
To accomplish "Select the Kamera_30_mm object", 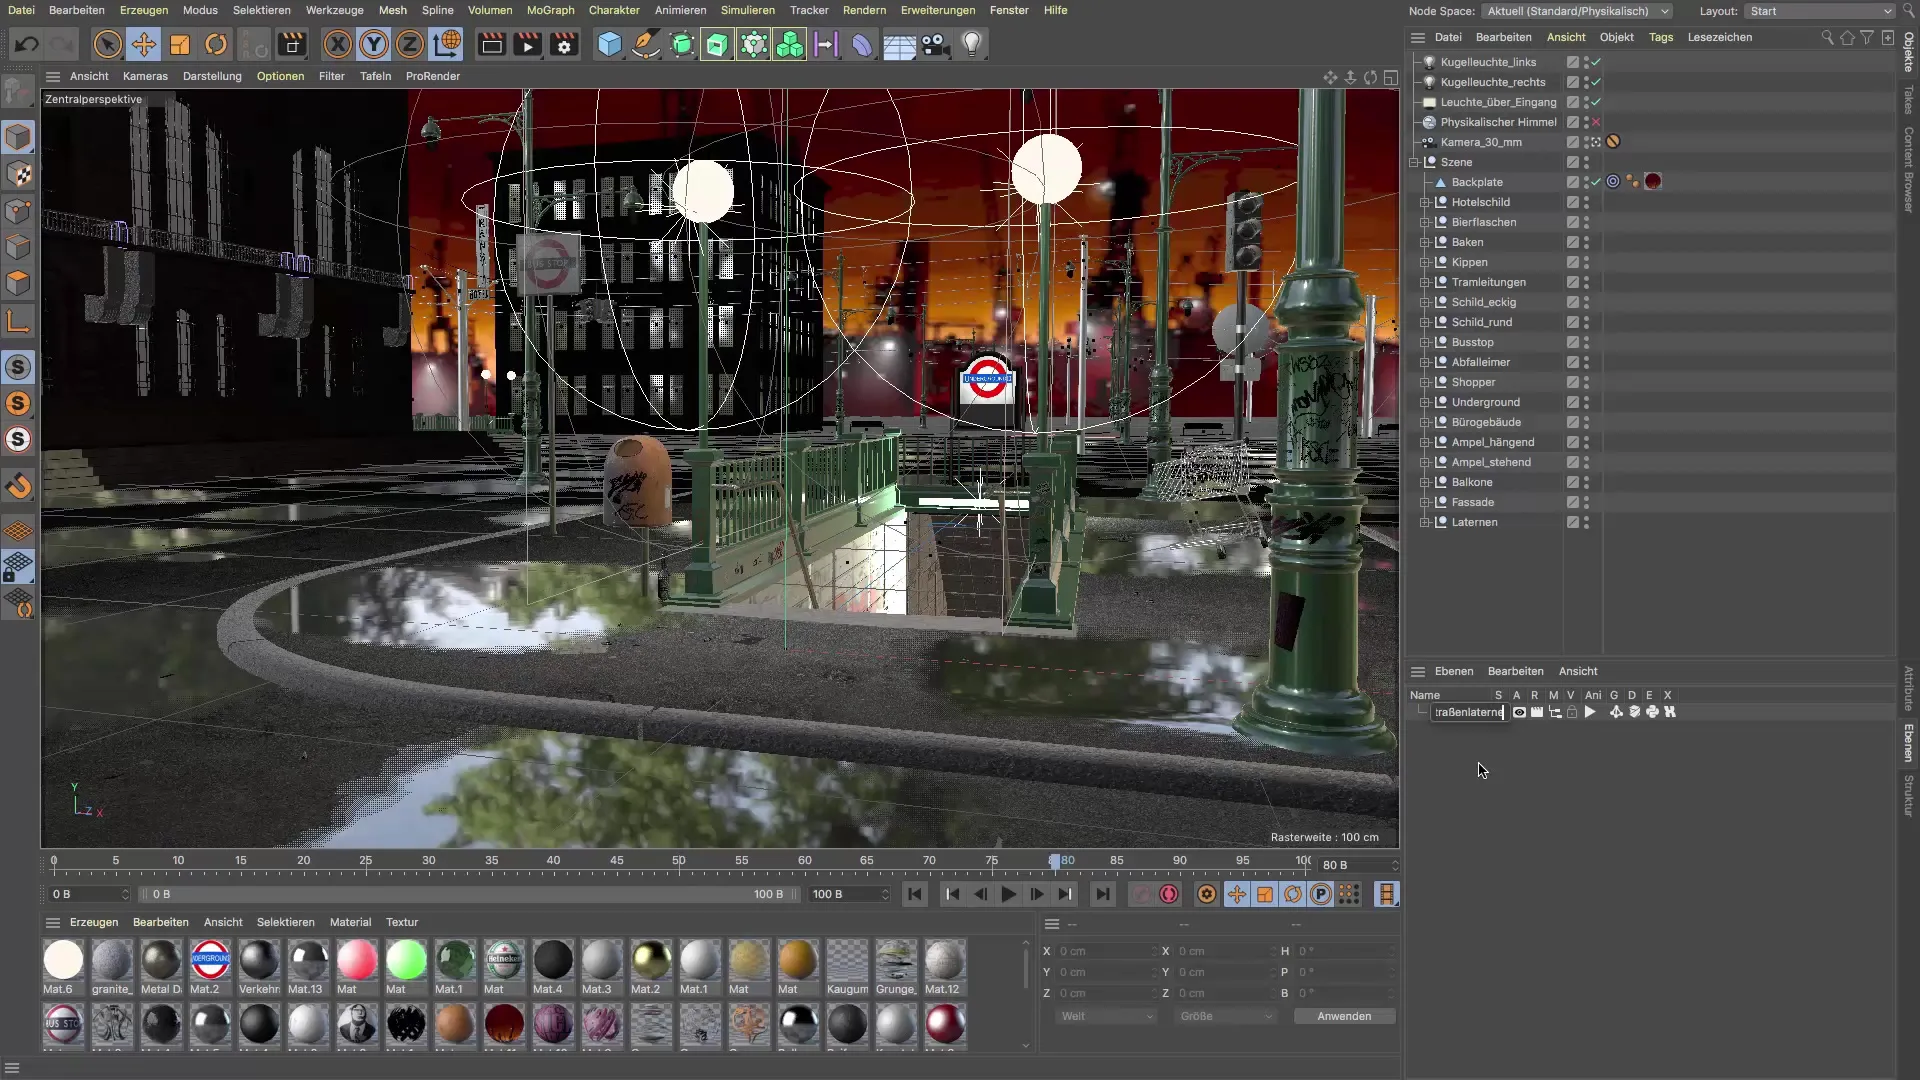I will pyautogui.click(x=1481, y=142).
